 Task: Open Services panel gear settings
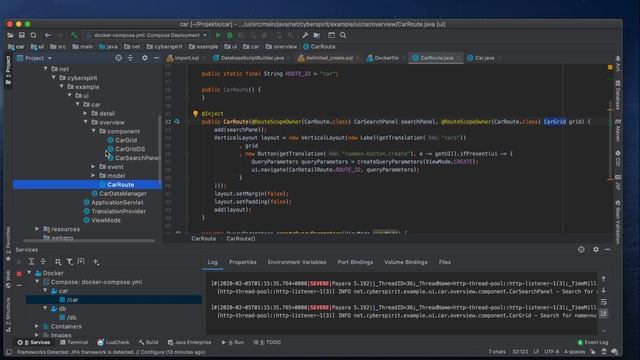(596, 249)
